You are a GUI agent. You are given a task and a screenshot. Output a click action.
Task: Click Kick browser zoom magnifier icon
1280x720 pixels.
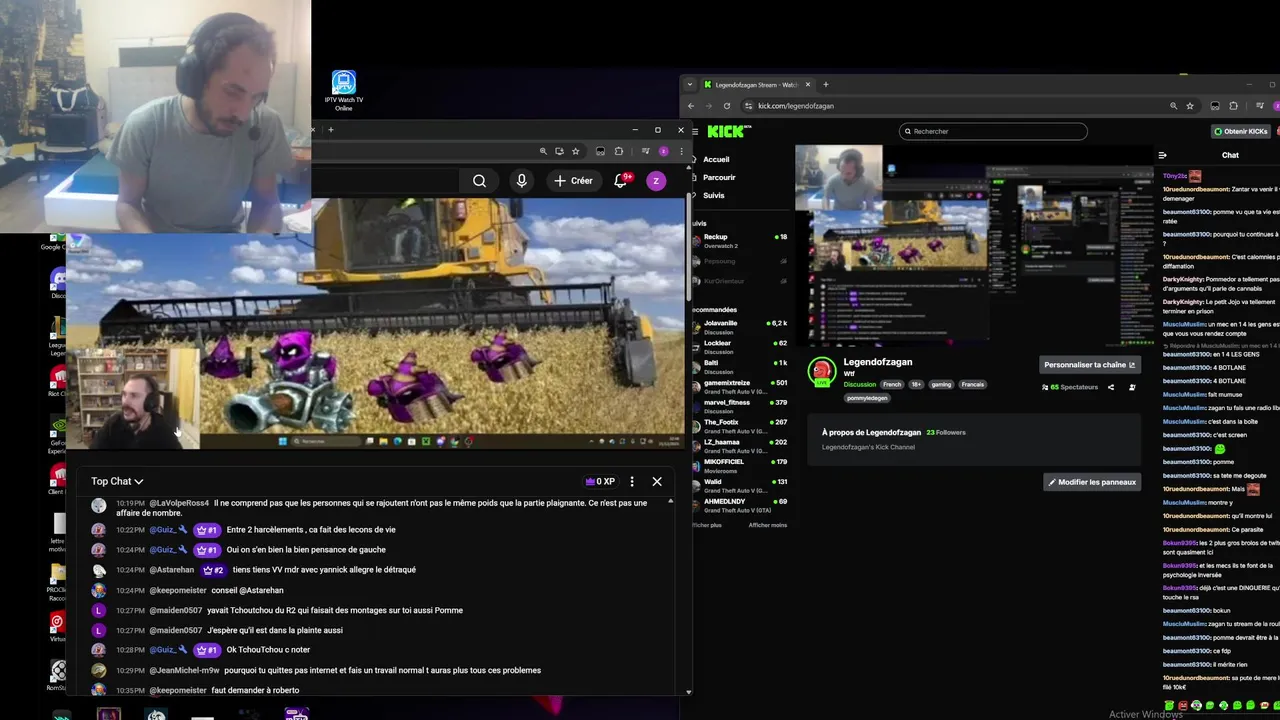point(1173,106)
